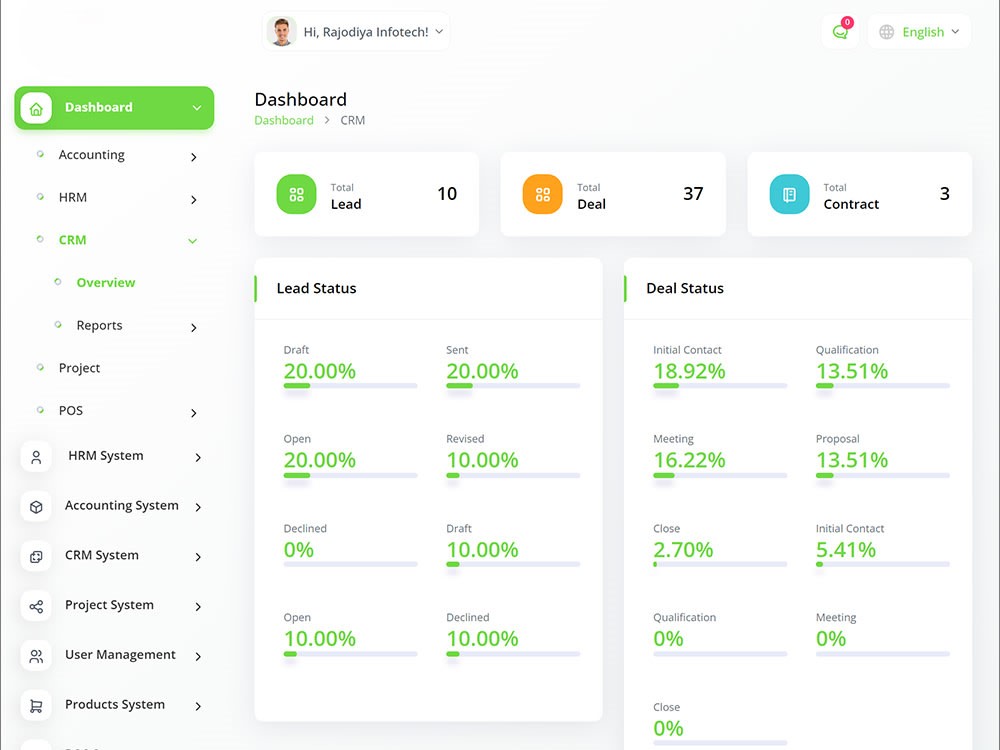Screen dimensions: 1000x750
Task: Select the CRM menu item
Action: (x=72, y=240)
